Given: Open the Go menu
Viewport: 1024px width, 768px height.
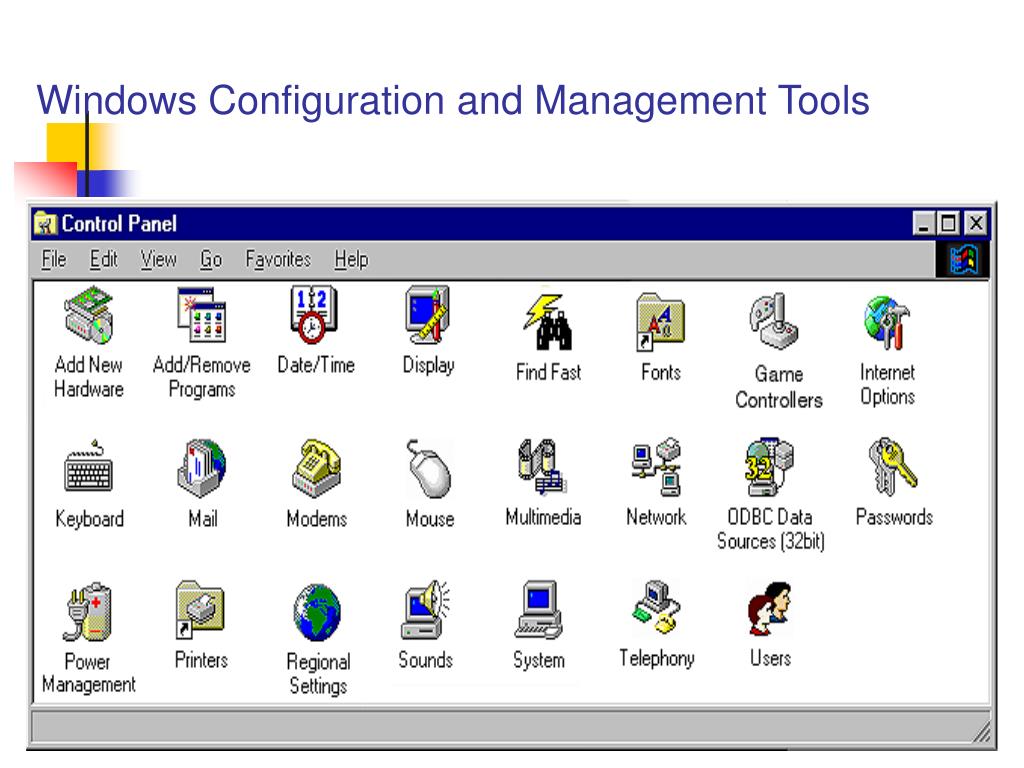Looking at the screenshot, I should tap(211, 259).
